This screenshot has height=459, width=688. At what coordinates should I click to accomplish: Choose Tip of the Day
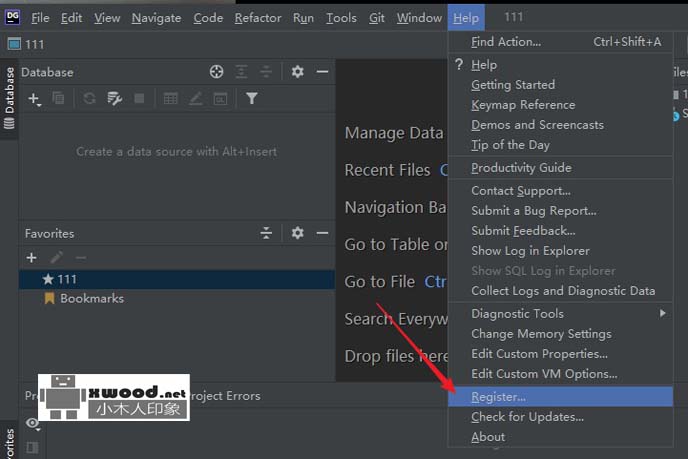(x=560, y=145)
